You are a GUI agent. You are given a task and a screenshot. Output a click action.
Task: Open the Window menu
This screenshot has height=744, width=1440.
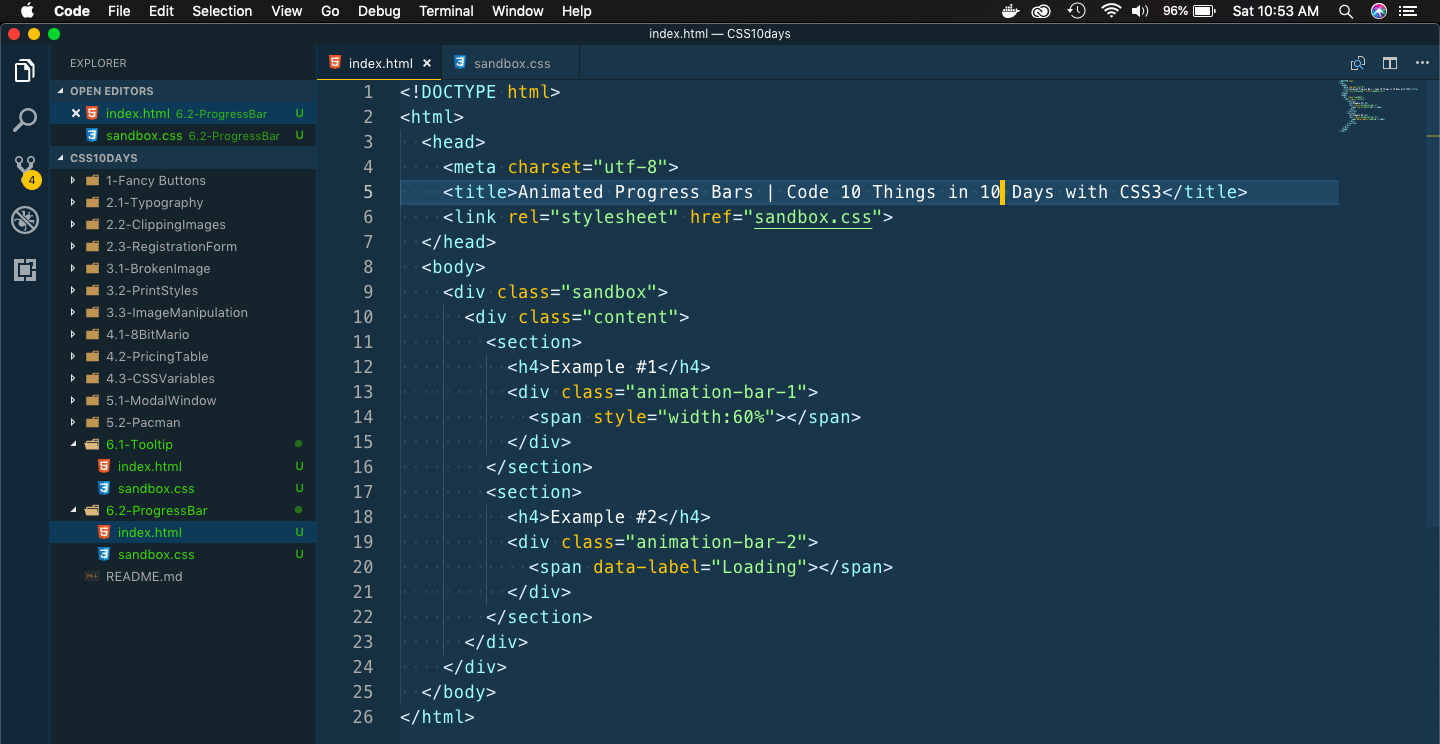pos(518,11)
